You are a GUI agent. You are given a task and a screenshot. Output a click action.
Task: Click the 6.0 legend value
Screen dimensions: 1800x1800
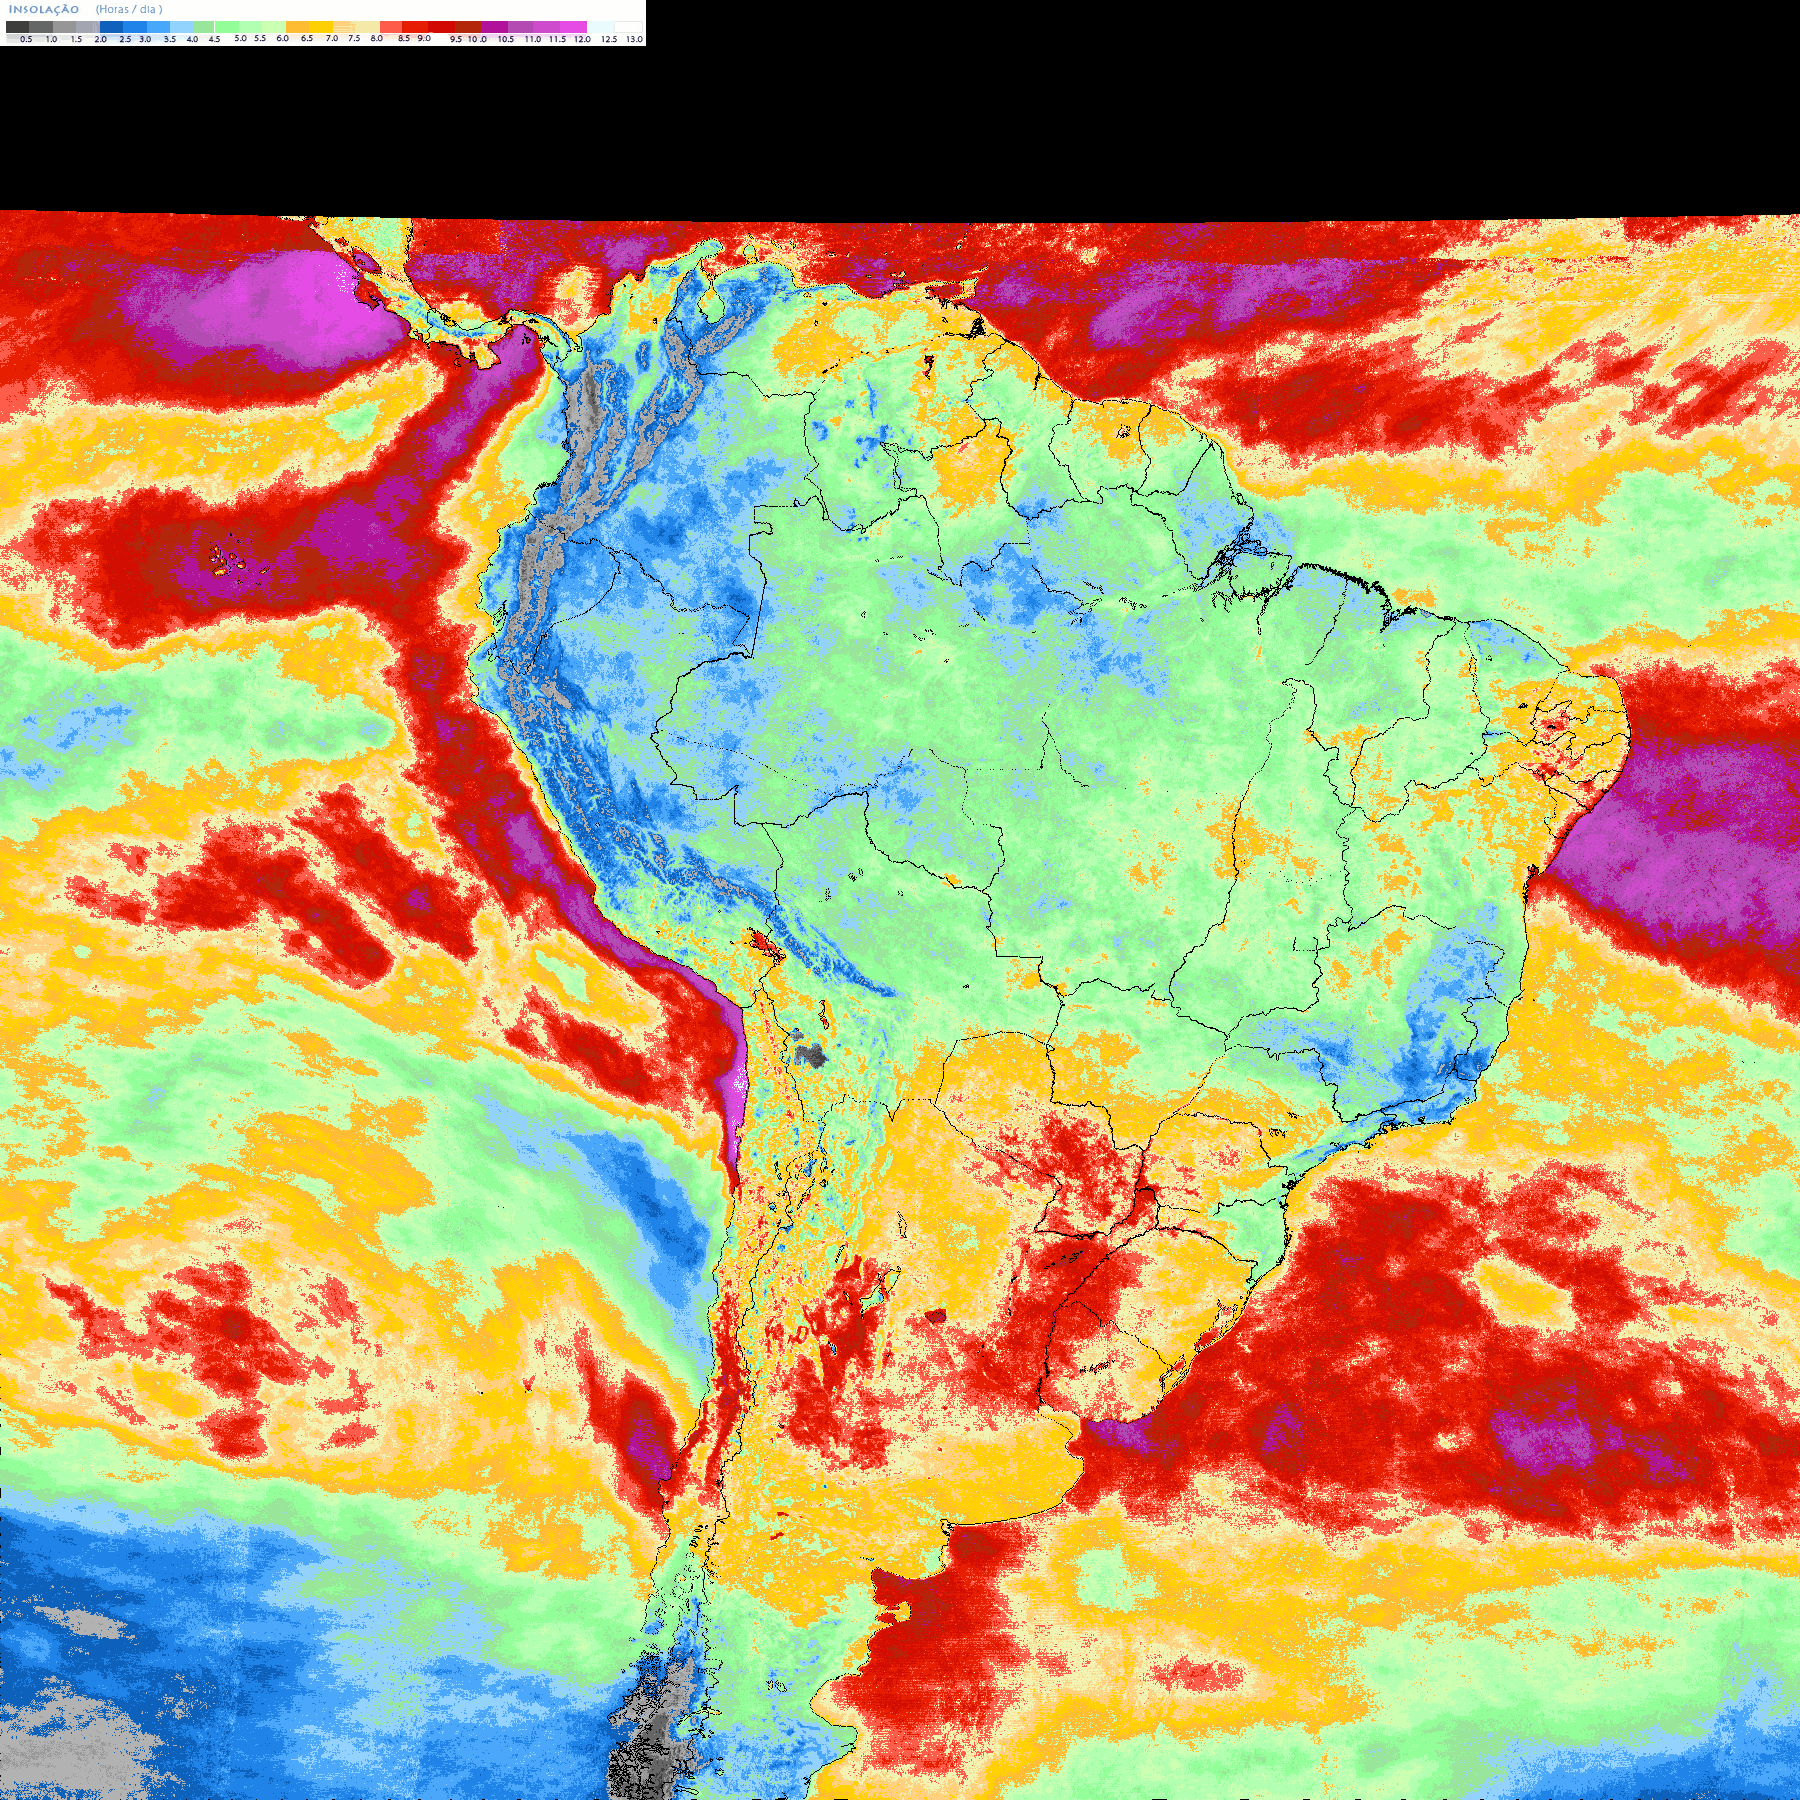click(283, 38)
